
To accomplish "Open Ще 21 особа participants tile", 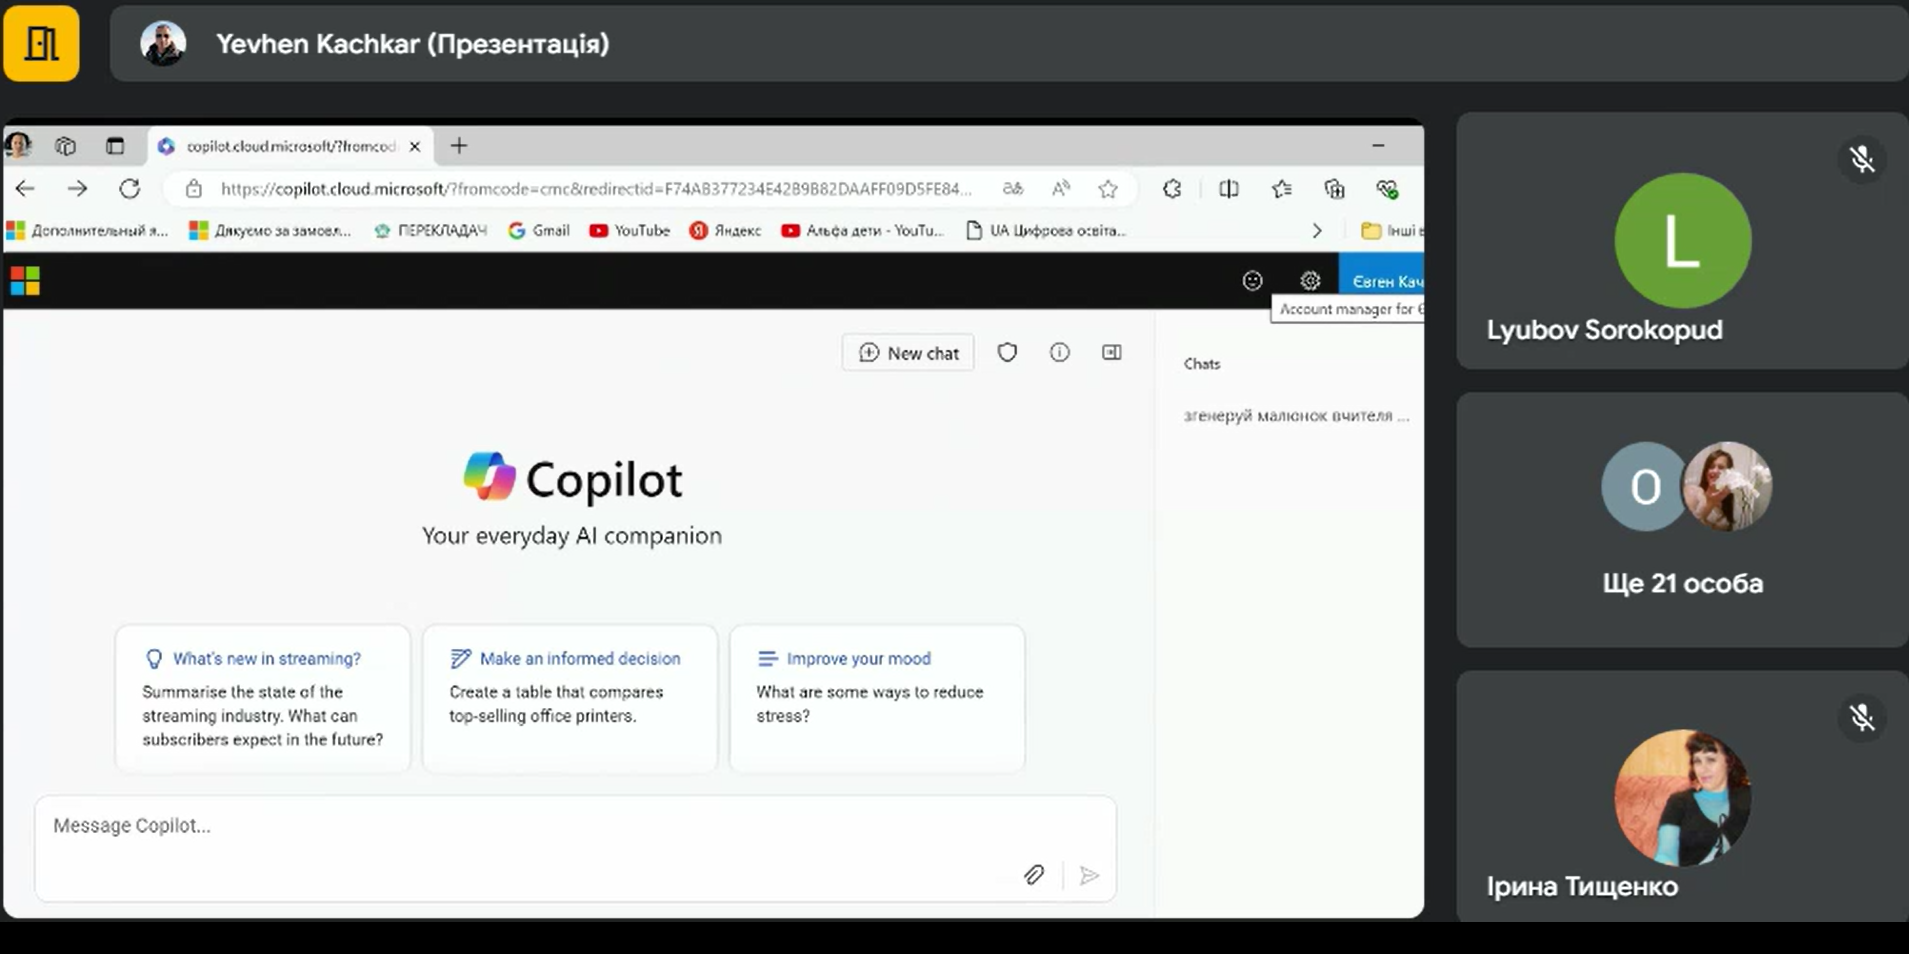I will click(x=1682, y=520).
